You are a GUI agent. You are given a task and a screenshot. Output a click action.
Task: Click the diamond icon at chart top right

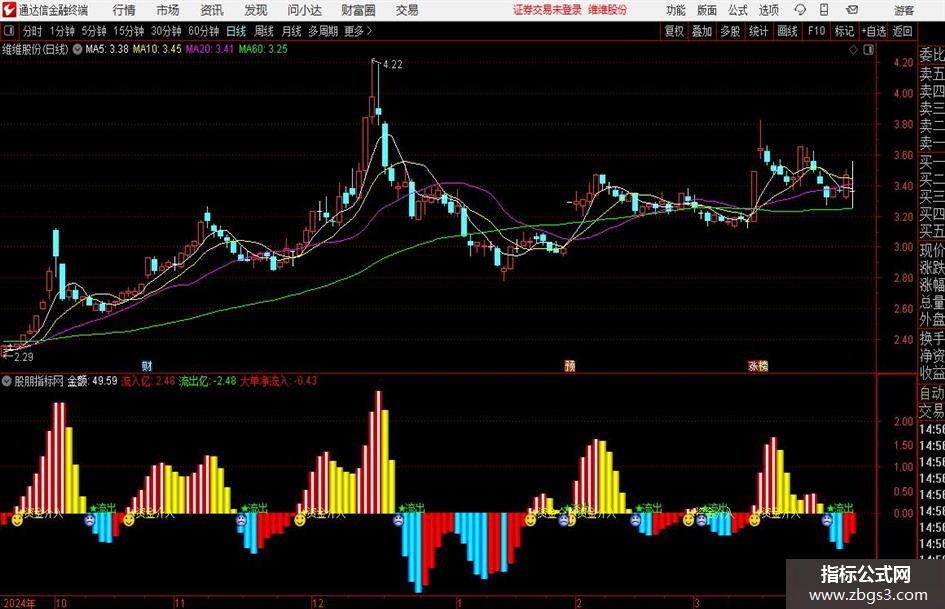(x=853, y=49)
